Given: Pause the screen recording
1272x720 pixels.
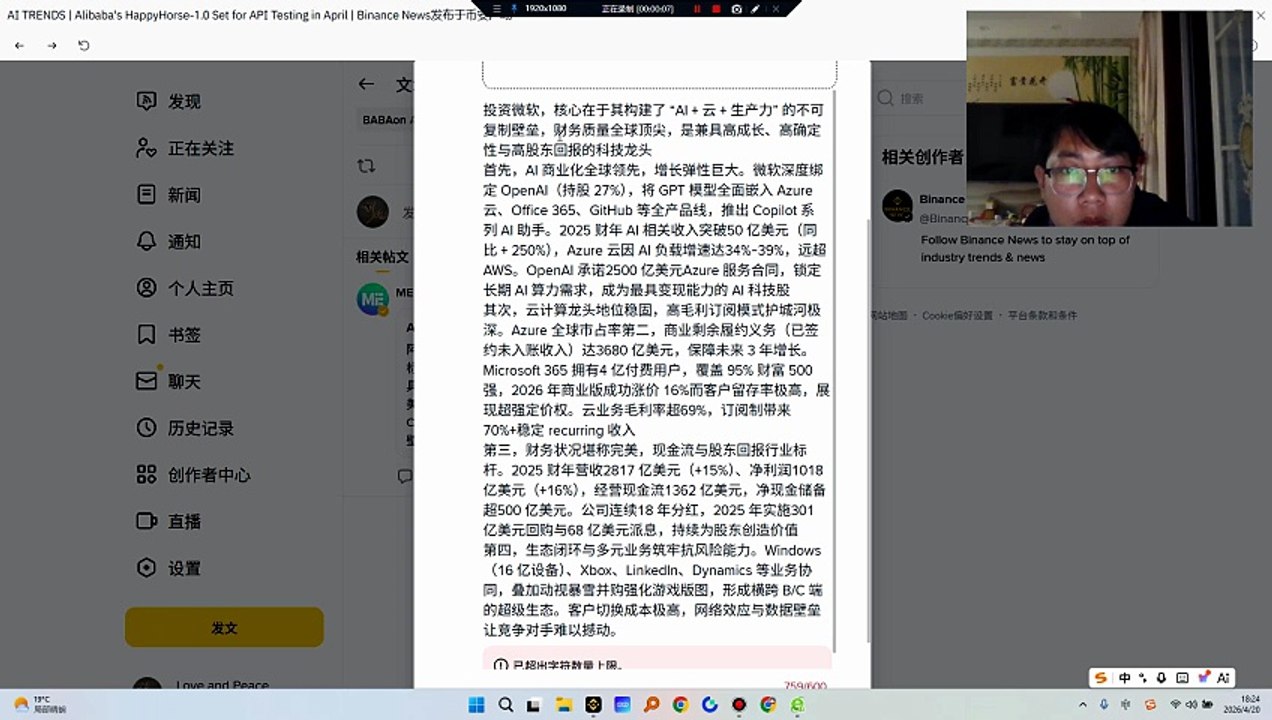Looking at the screenshot, I should 697,9.
